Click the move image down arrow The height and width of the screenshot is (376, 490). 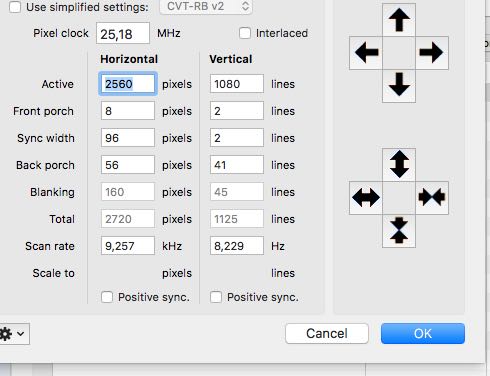point(399,86)
